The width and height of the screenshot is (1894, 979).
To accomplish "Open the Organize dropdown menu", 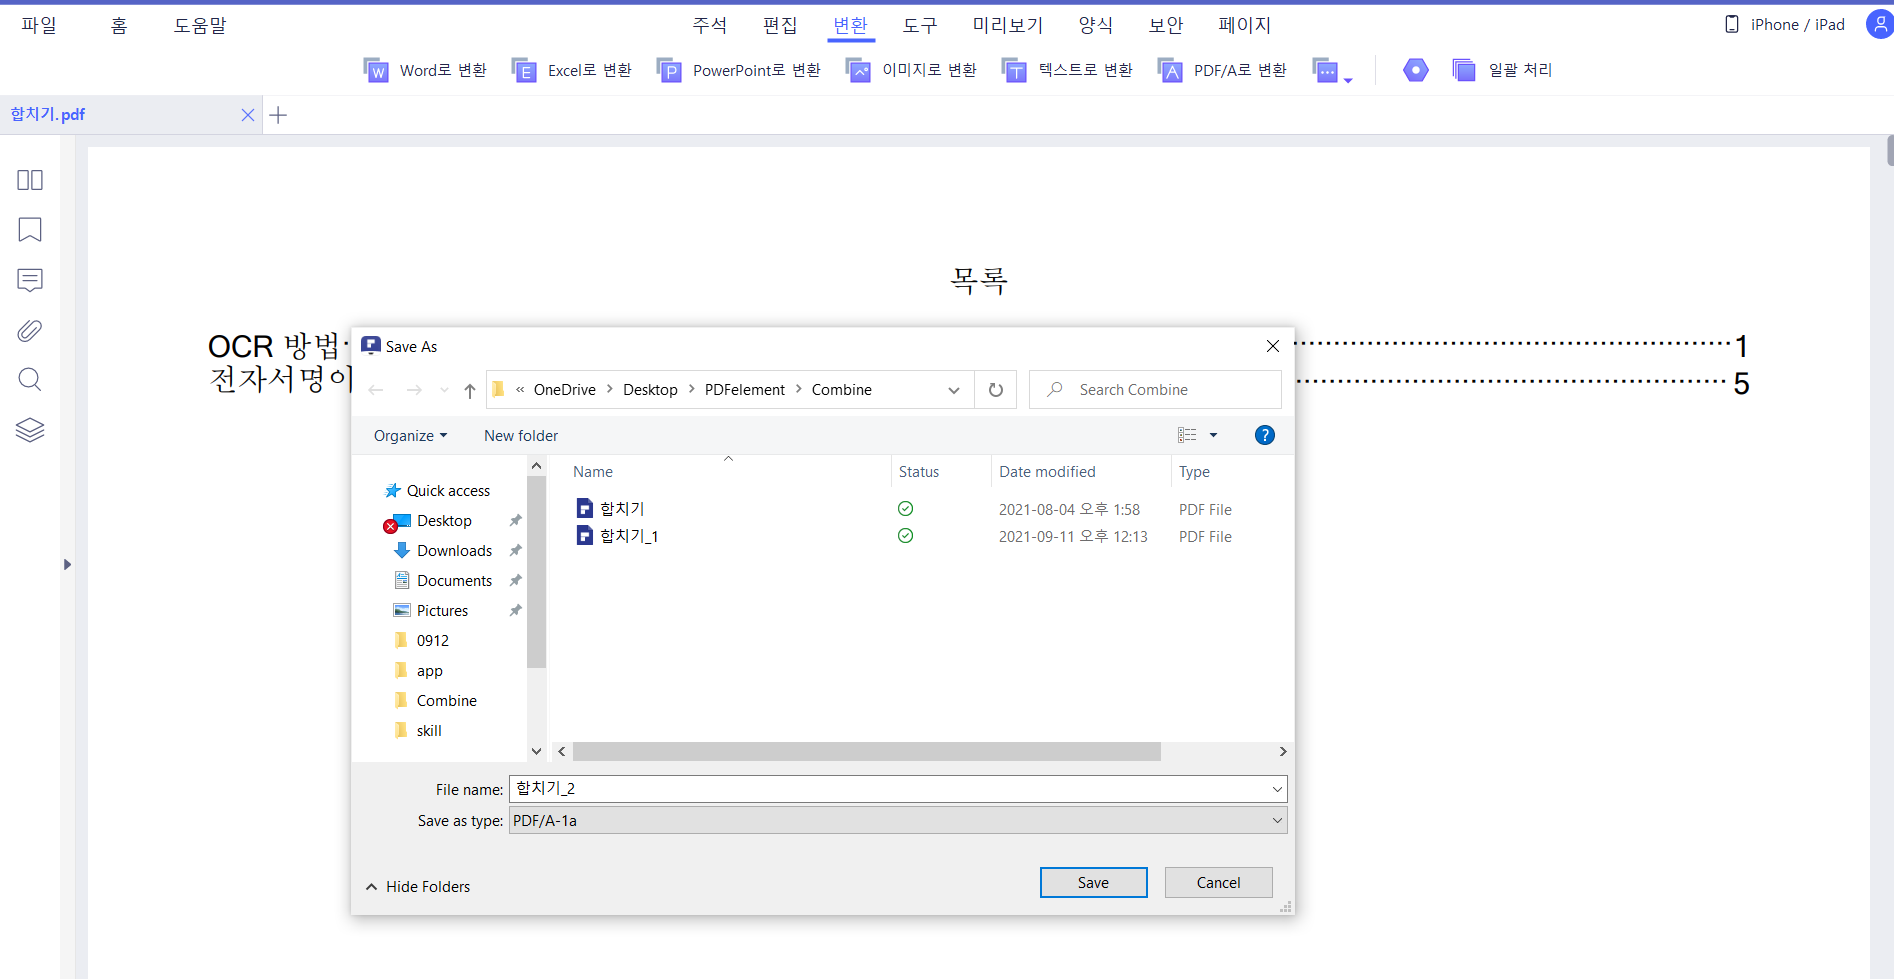I will tap(410, 436).
